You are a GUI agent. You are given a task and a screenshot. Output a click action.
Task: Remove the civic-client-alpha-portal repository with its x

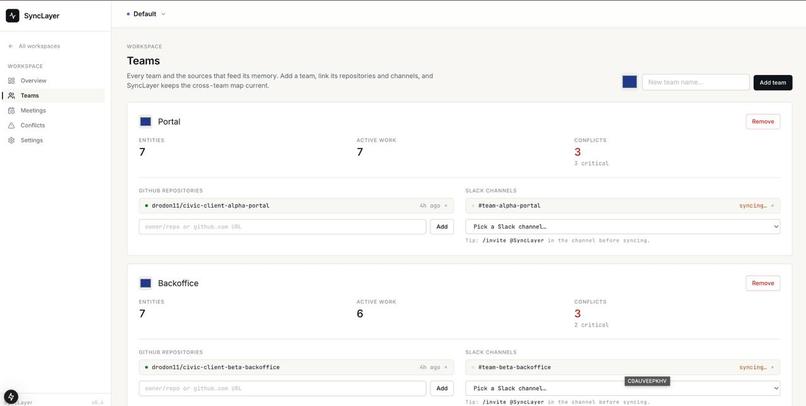[x=446, y=206]
